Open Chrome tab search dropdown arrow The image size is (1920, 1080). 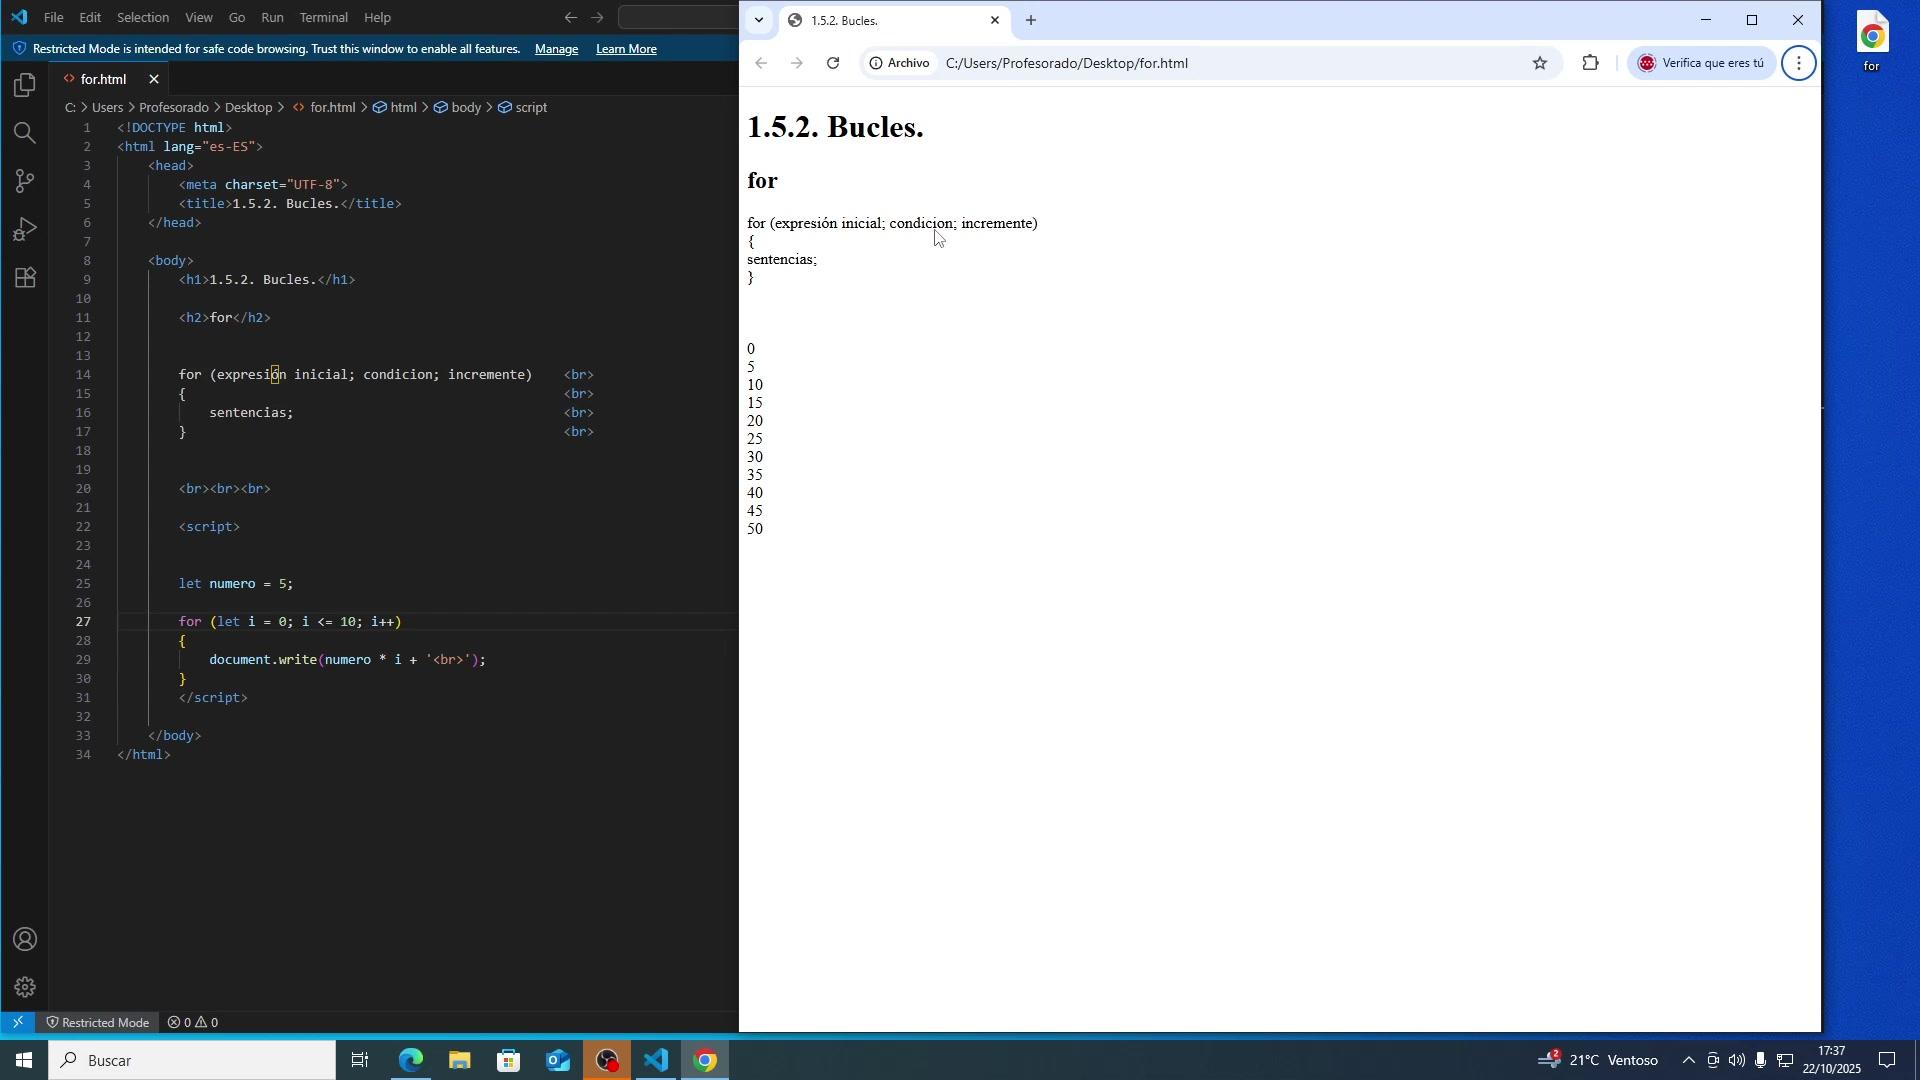[759, 20]
